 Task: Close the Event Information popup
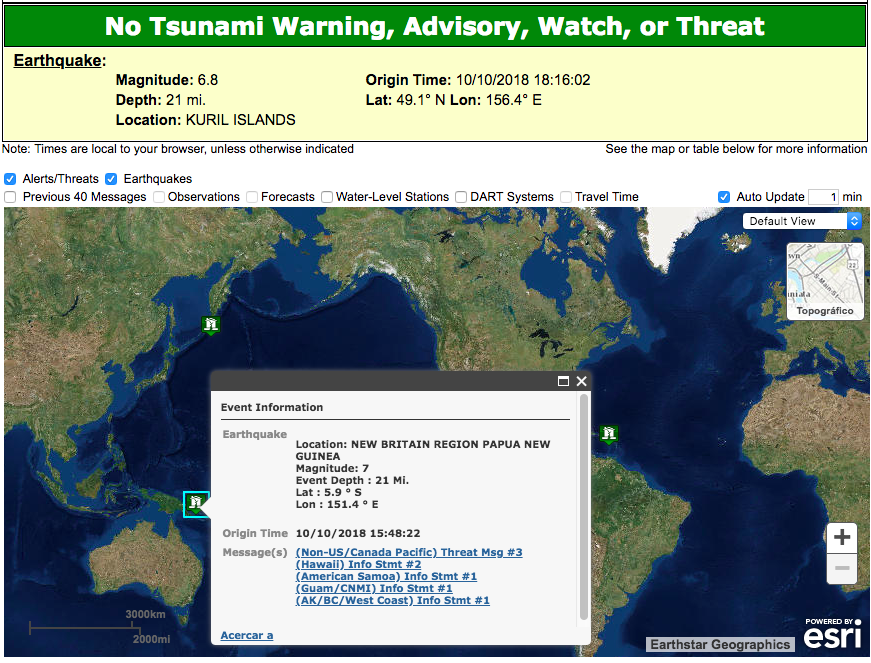581,381
